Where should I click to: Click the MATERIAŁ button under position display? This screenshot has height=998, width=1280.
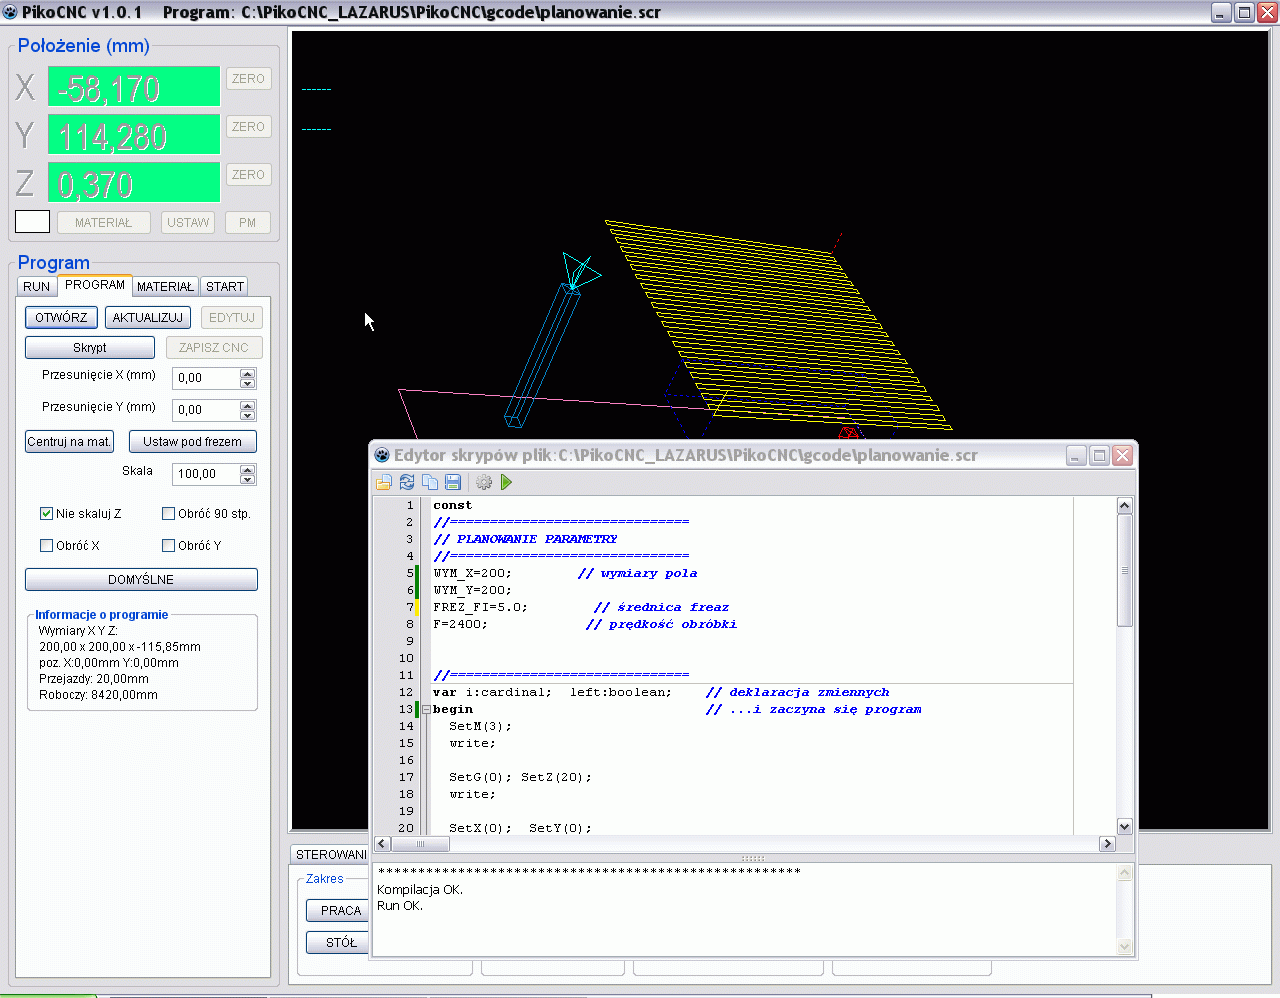[x=103, y=222]
